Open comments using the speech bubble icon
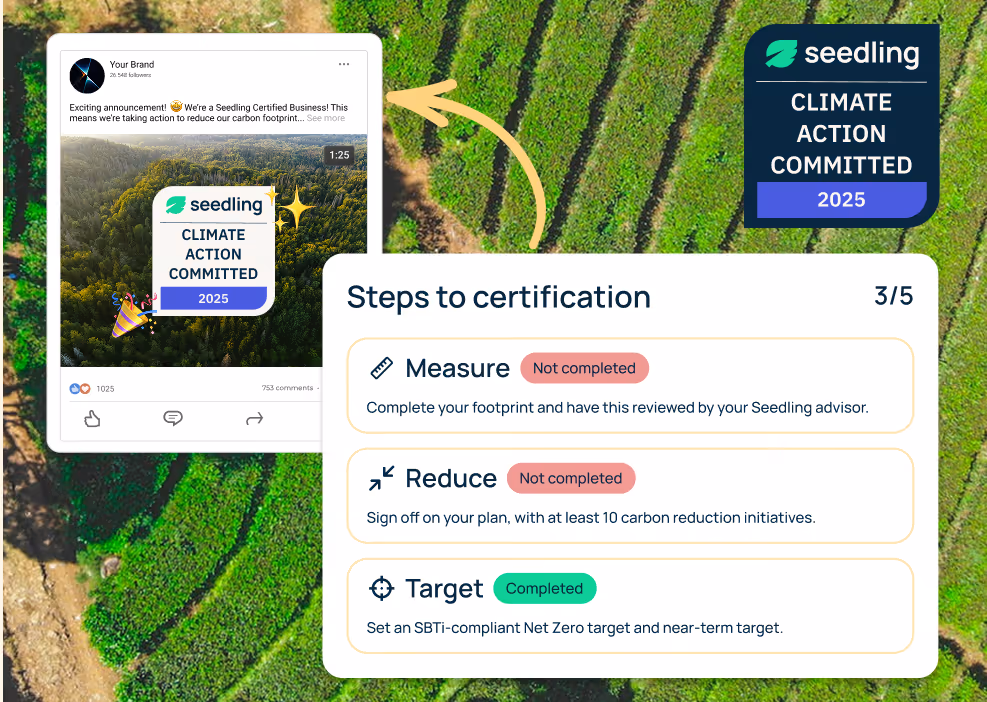The width and height of the screenshot is (987, 702). pyautogui.click(x=173, y=419)
